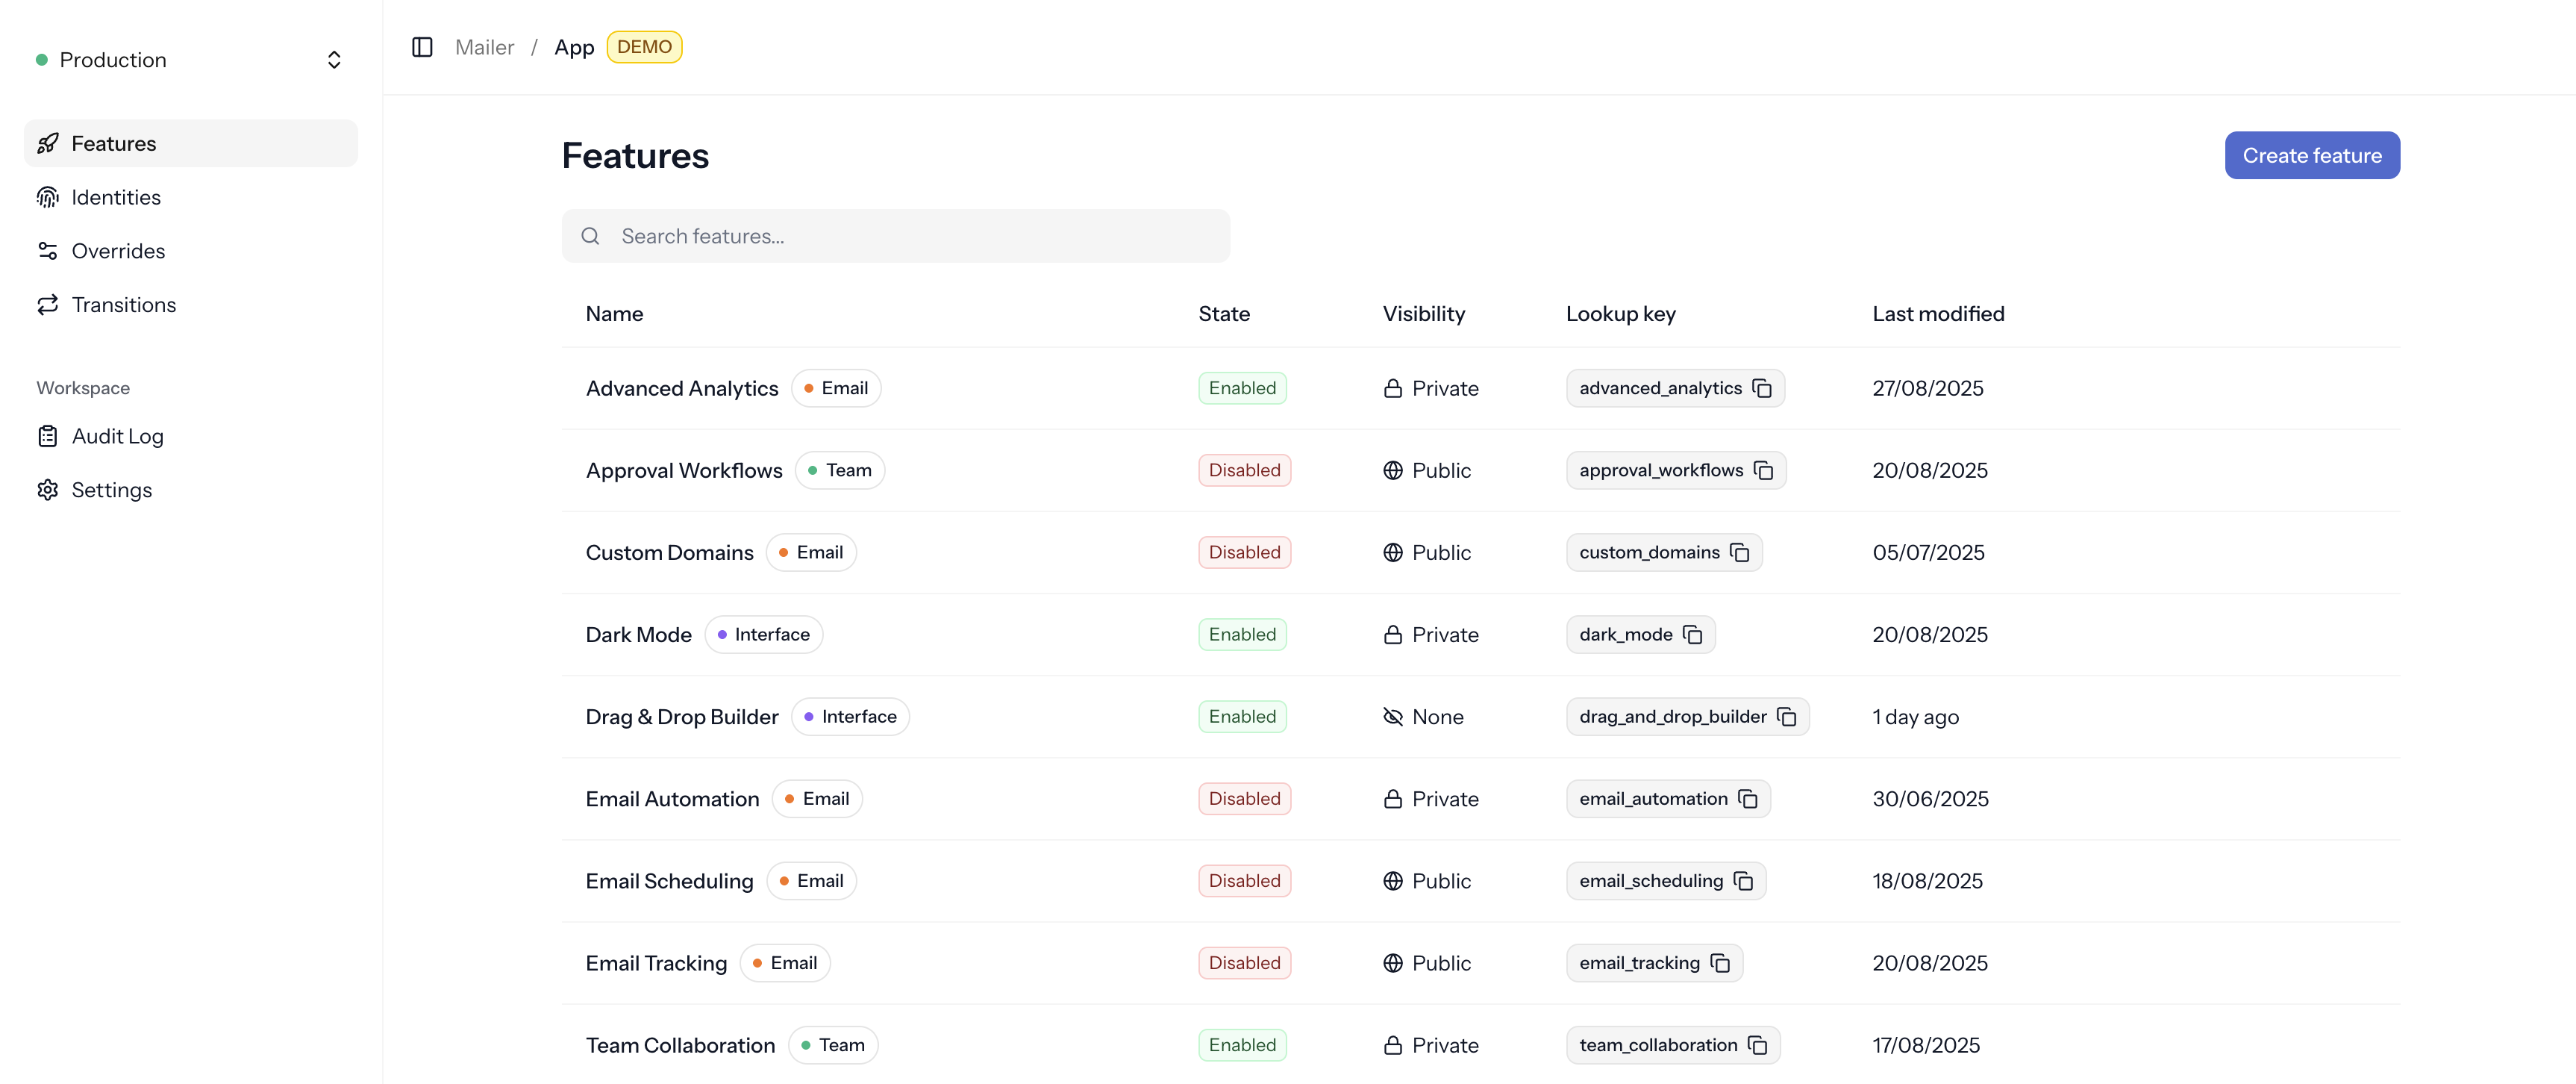Click the Identities fingerprint icon
This screenshot has width=2576, height=1084.
[x=47, y=197]
